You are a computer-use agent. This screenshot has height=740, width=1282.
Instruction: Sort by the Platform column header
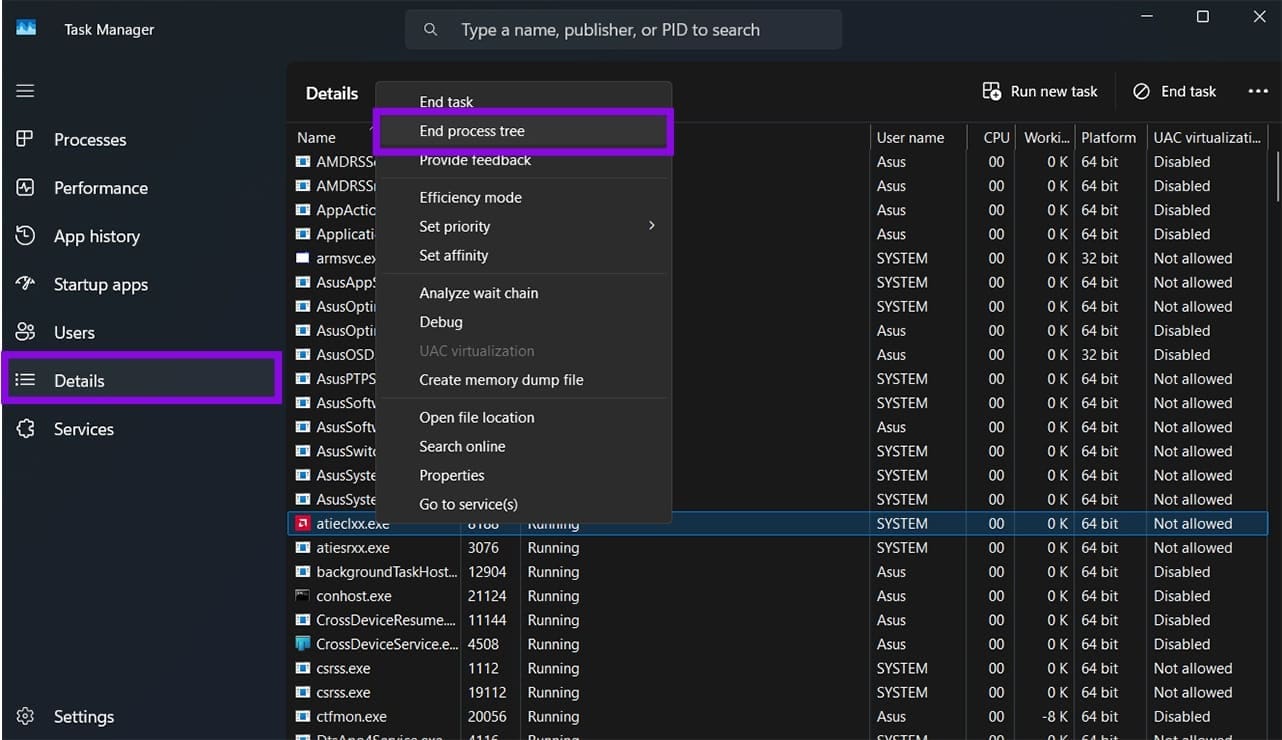1108,137
